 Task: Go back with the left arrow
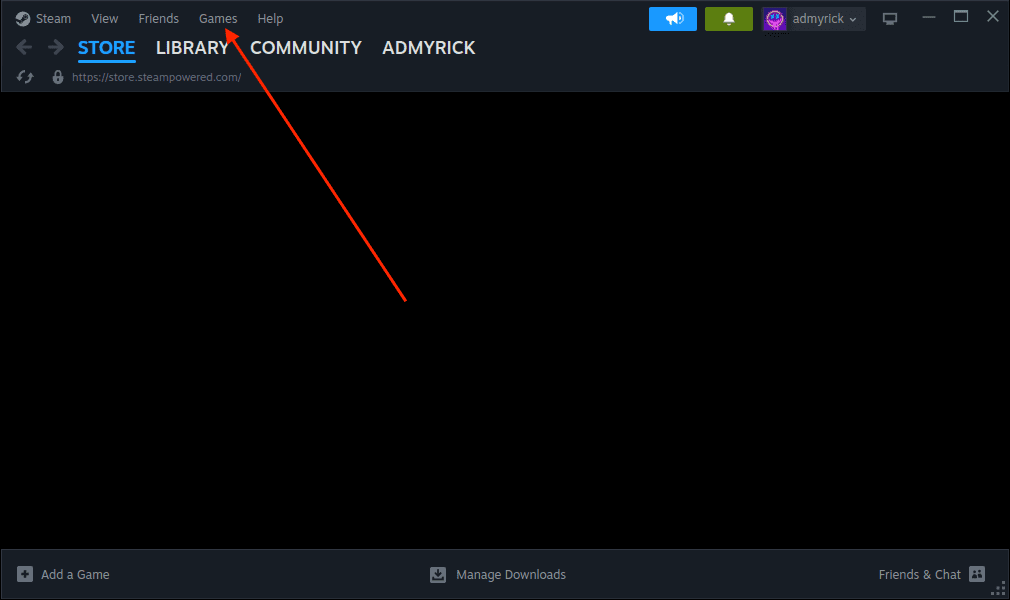24,47
